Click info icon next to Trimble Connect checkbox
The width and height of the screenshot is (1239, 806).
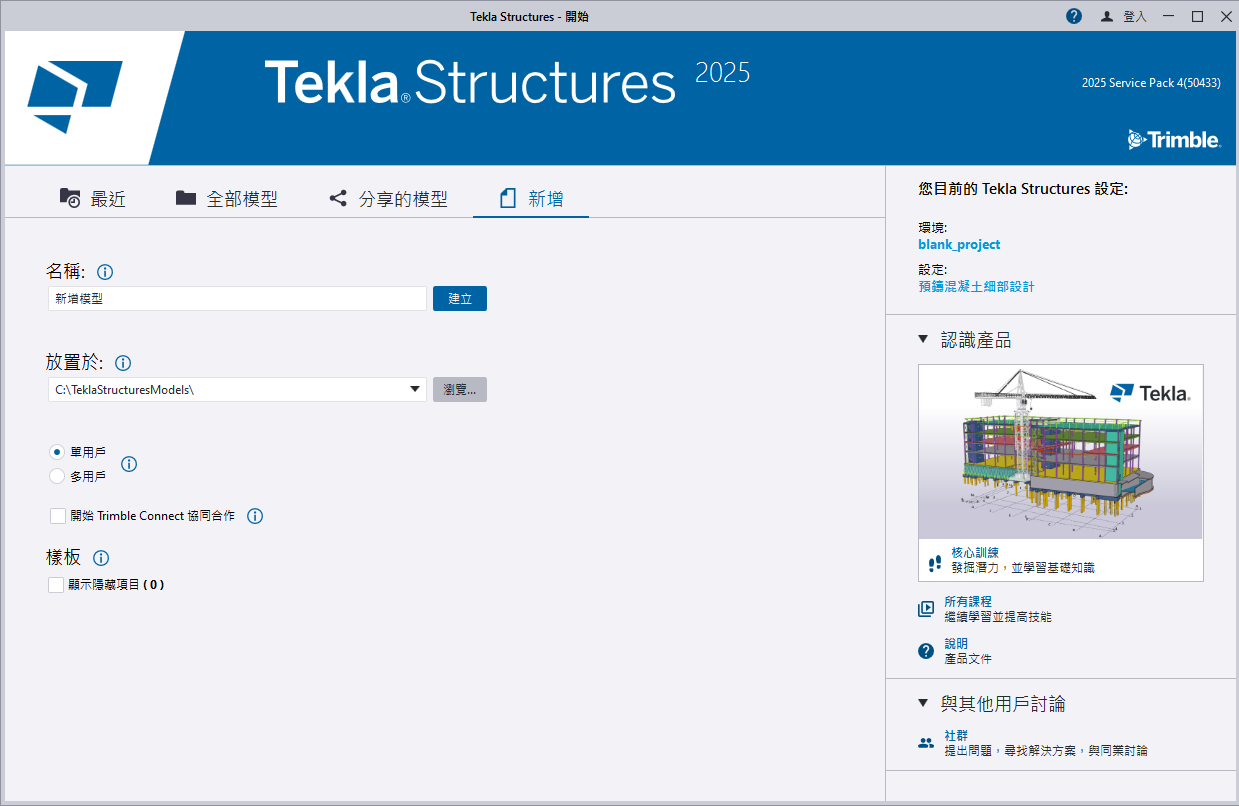pos(255,516)
